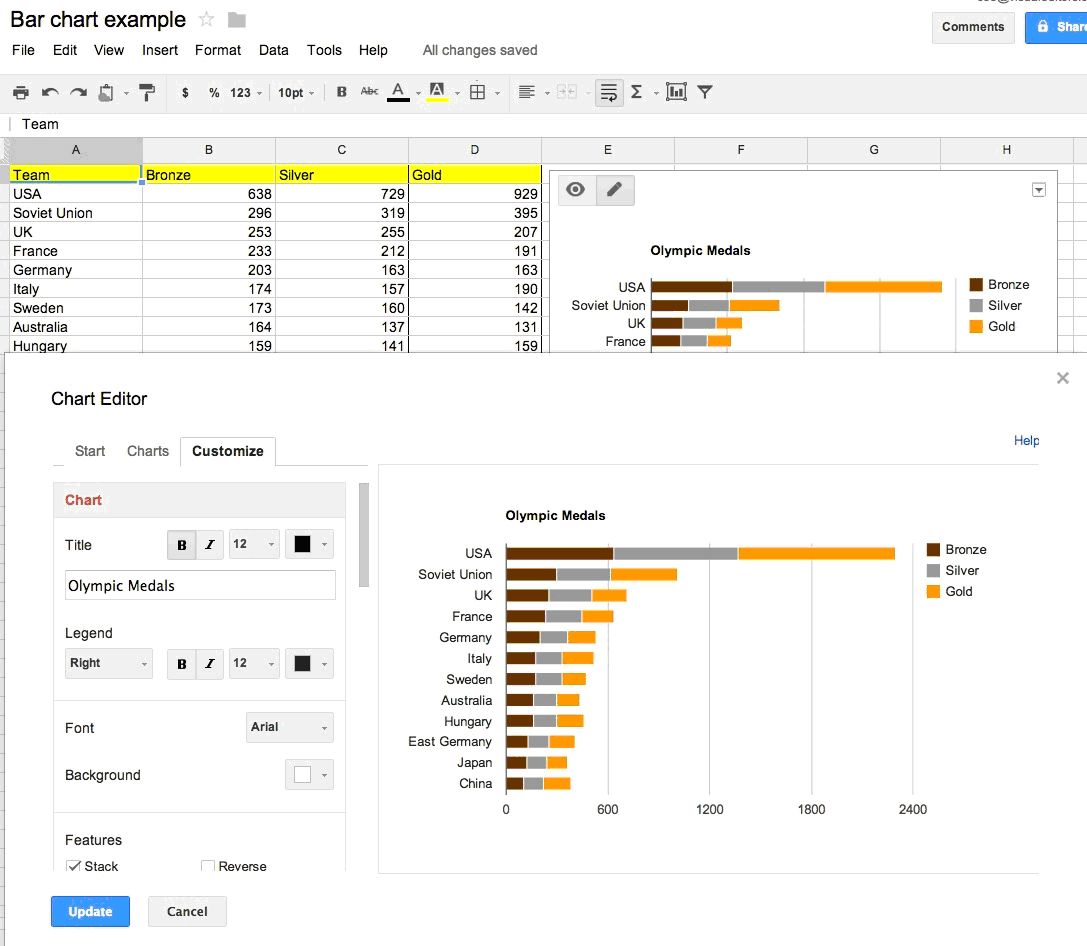Open the Help link in Chart Editor
This screenshot has height=946, width=1087.
1026,441
